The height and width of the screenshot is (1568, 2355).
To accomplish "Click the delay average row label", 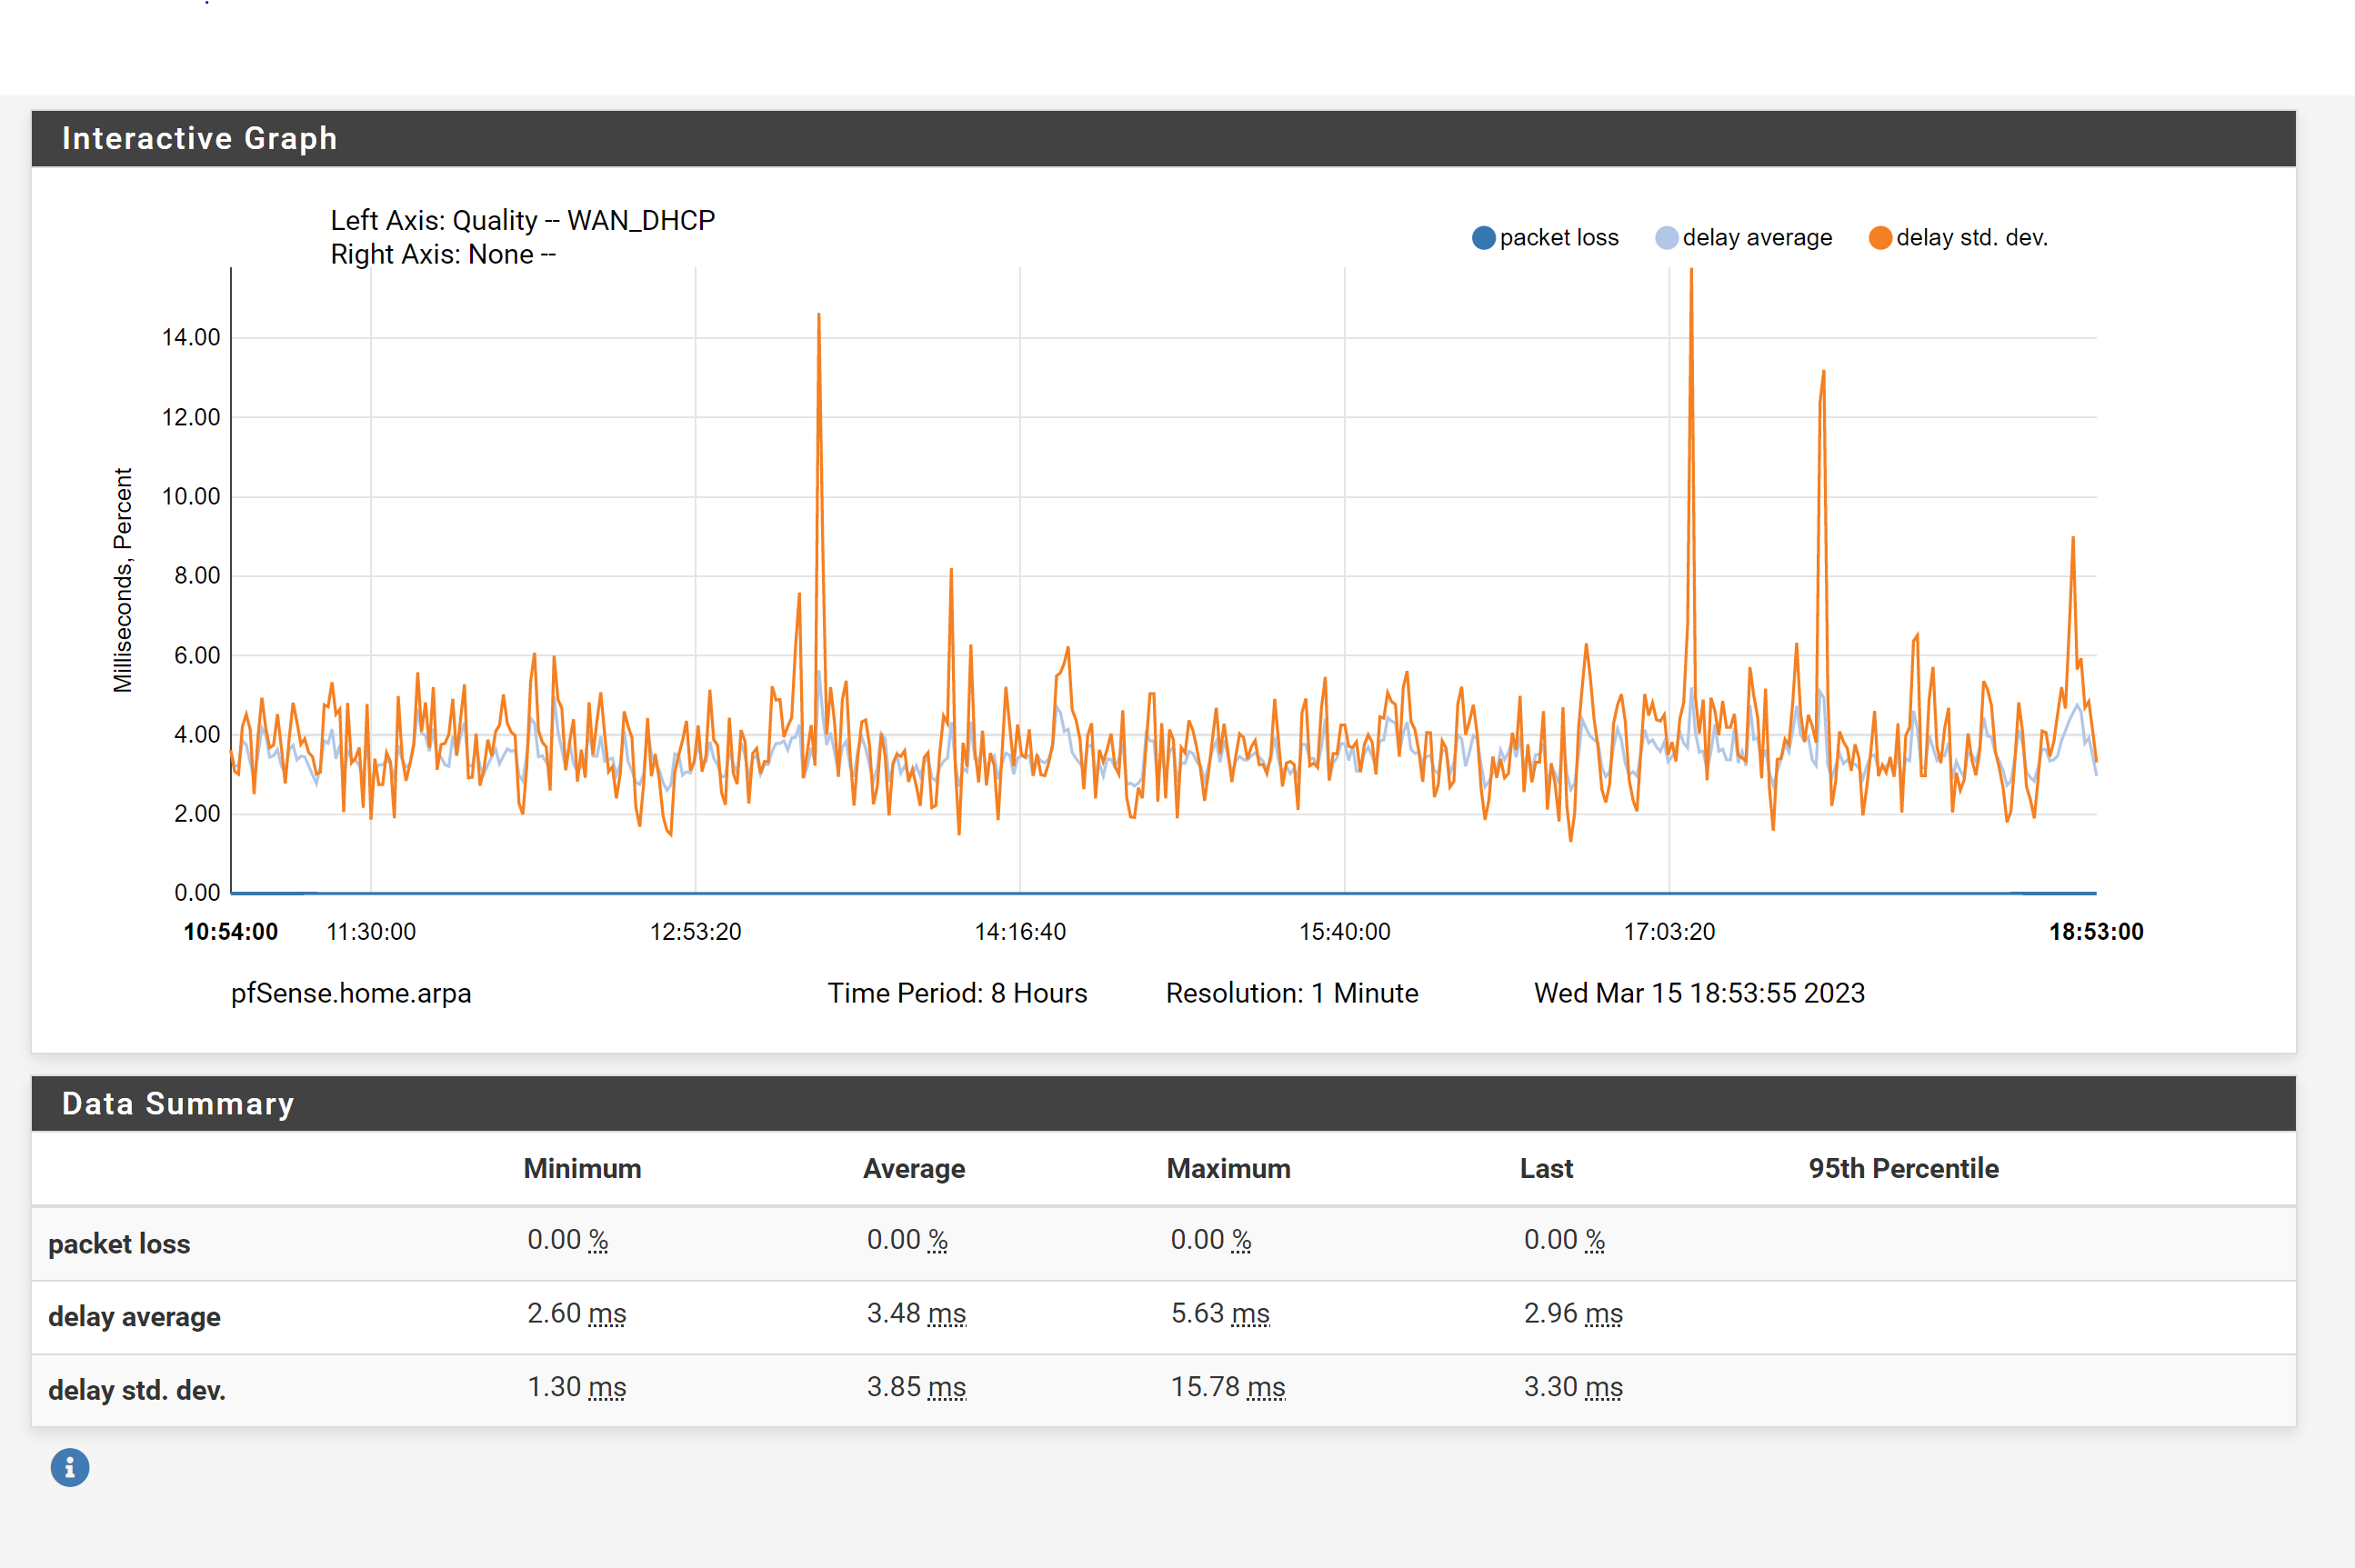I will tap(134, 1316).
